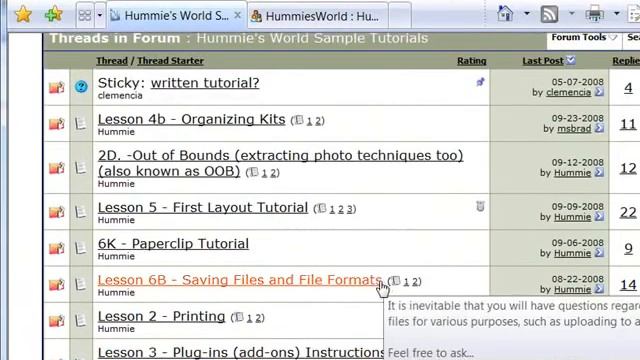Viewport: 640px width, 360px height.
Task: Click multi-page icon next to Lesson 4b title
Action: (299, 120)
